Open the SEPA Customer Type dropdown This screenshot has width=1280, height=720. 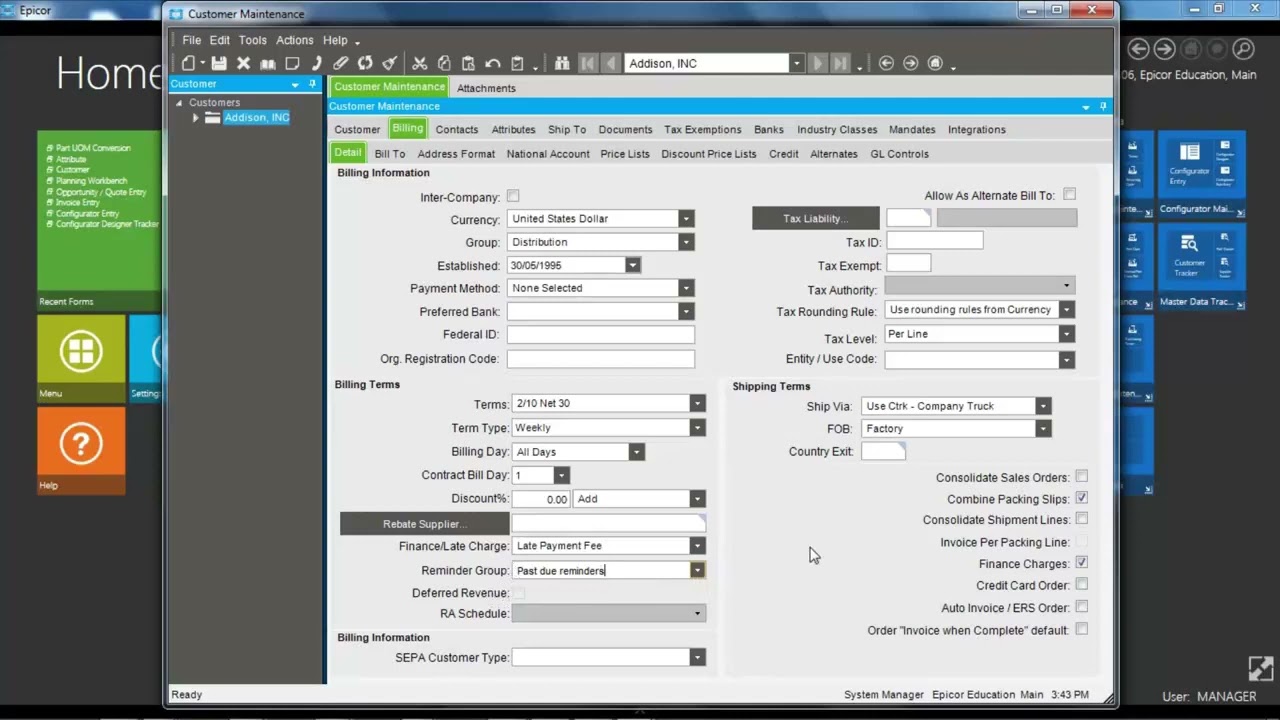tap(698, 657)
